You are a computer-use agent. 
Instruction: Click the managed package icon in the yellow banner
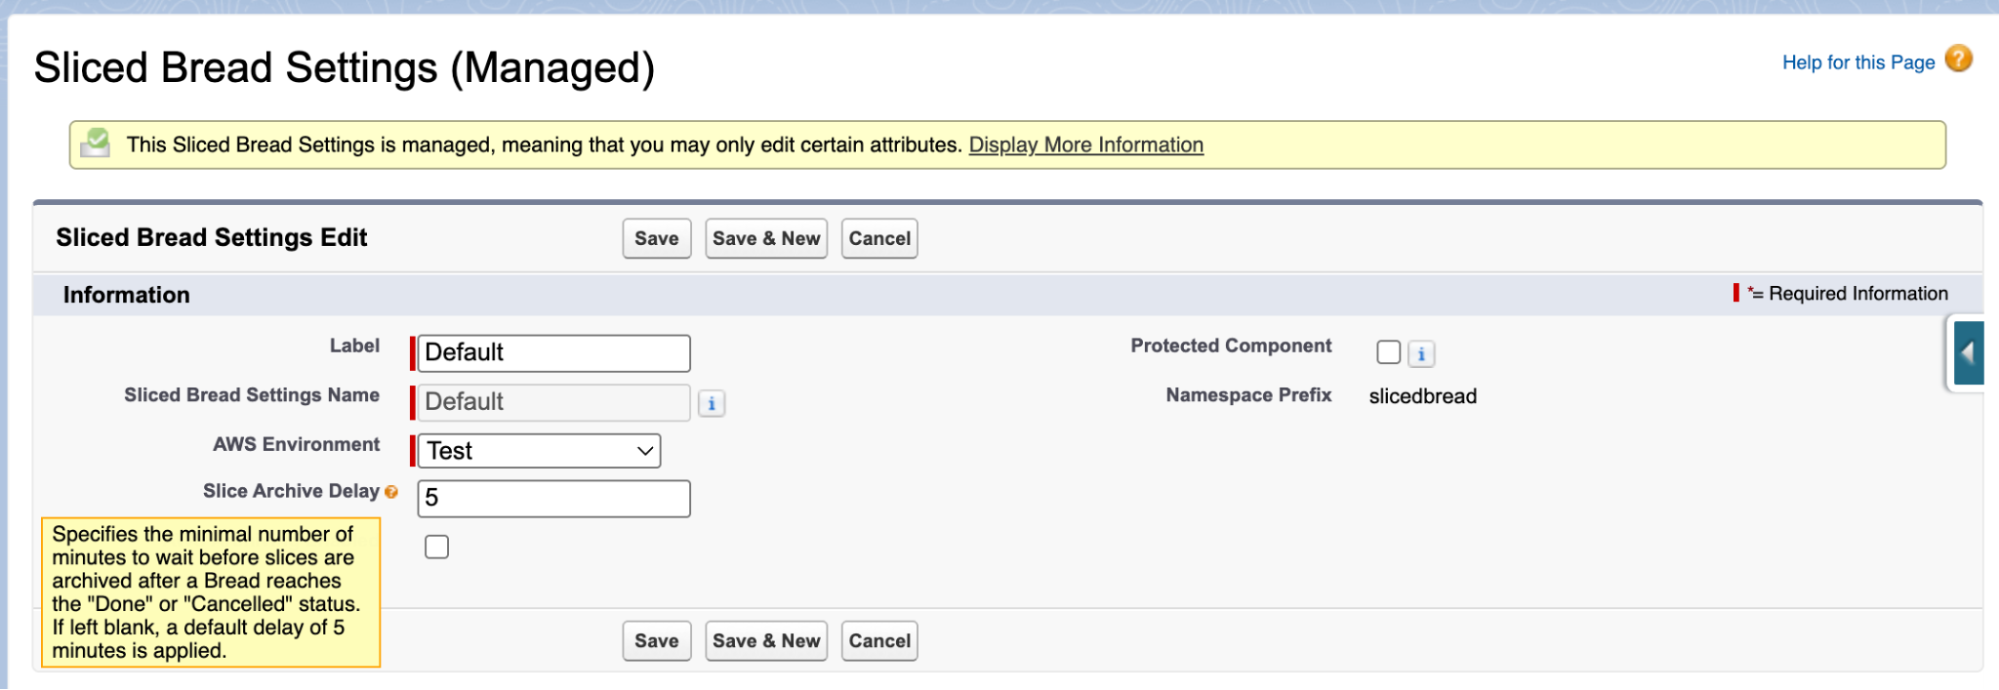[x=96, y=144]
